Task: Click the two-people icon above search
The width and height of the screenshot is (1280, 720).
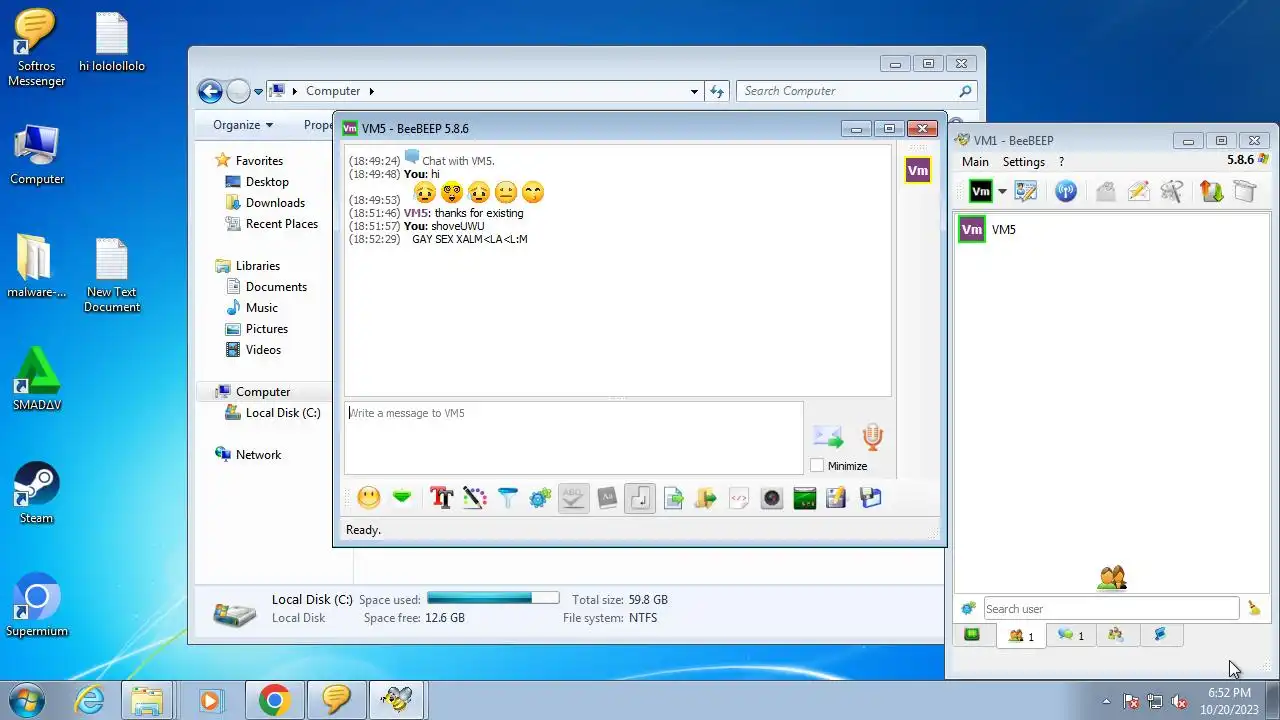Action: pyautogui.click(x=1112, y=577)
